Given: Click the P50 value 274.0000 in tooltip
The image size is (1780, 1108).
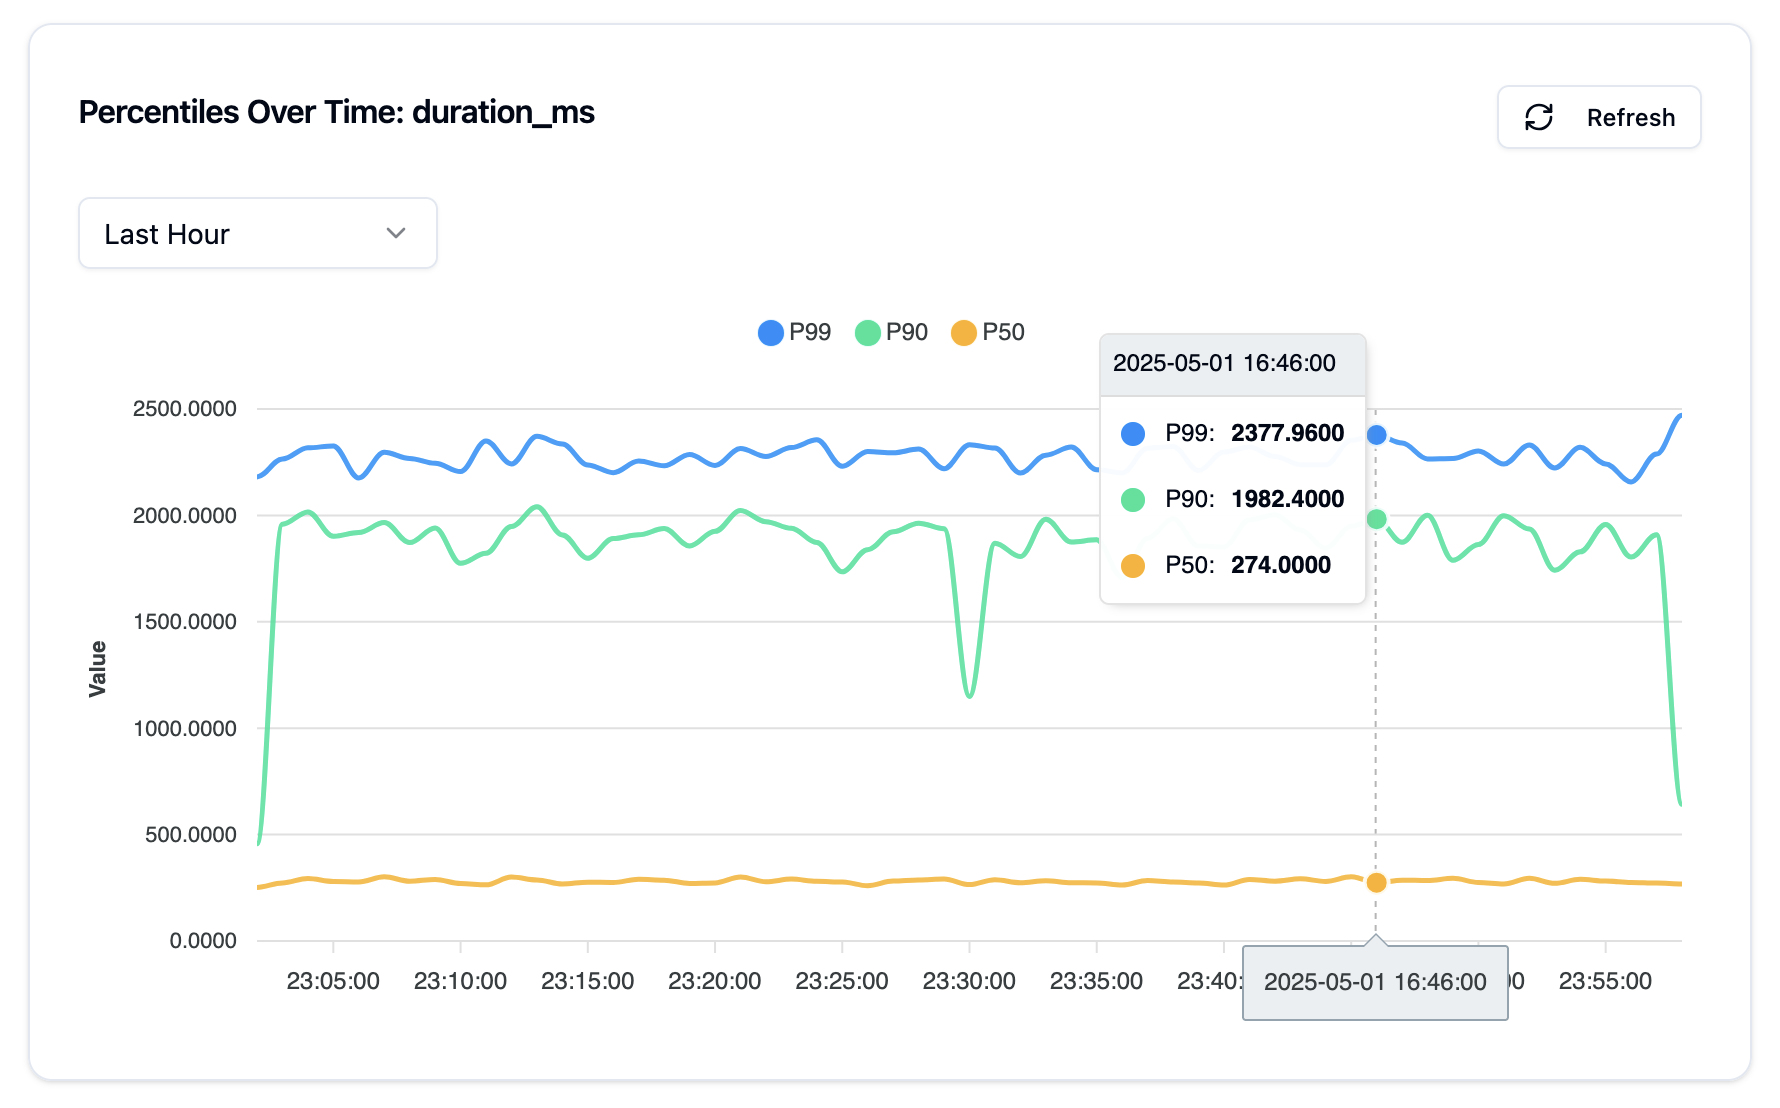Looking at the screenshot, I should (x=1280, y=565).
